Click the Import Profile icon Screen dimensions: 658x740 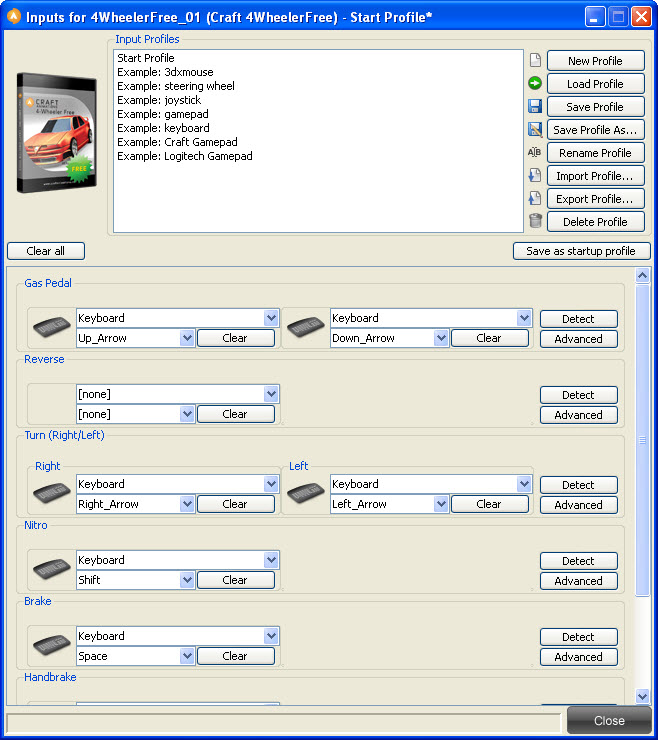(535, 175)
